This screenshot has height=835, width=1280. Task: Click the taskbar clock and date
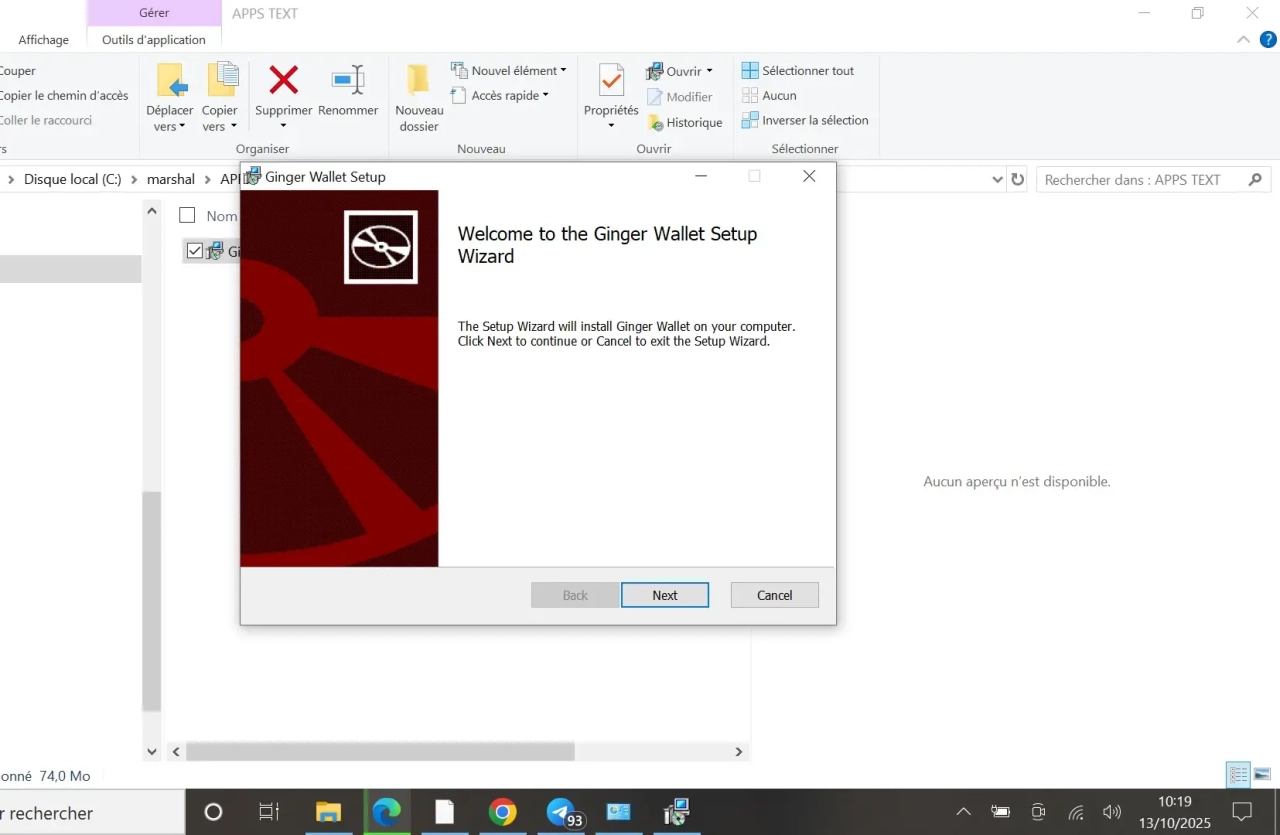click(x=1175, y=812)
